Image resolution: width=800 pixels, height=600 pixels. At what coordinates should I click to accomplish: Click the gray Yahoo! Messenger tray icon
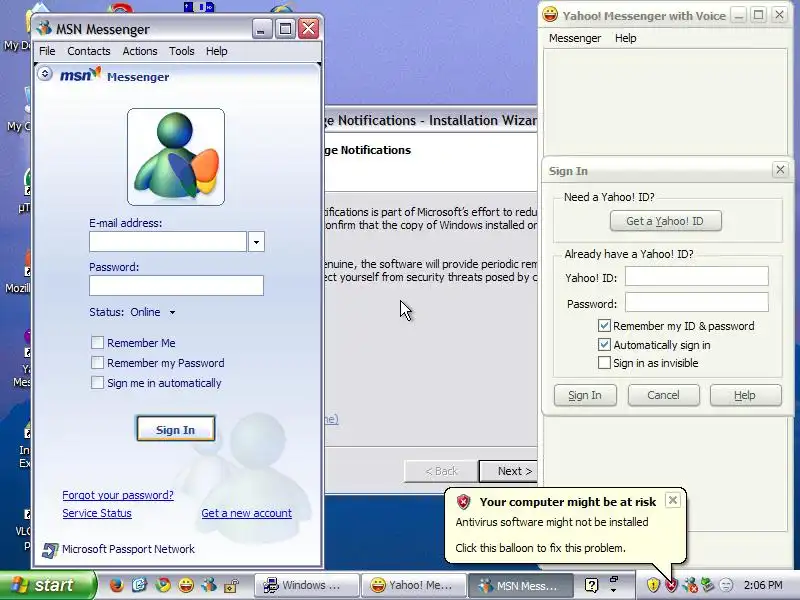[x=726, y=585]
